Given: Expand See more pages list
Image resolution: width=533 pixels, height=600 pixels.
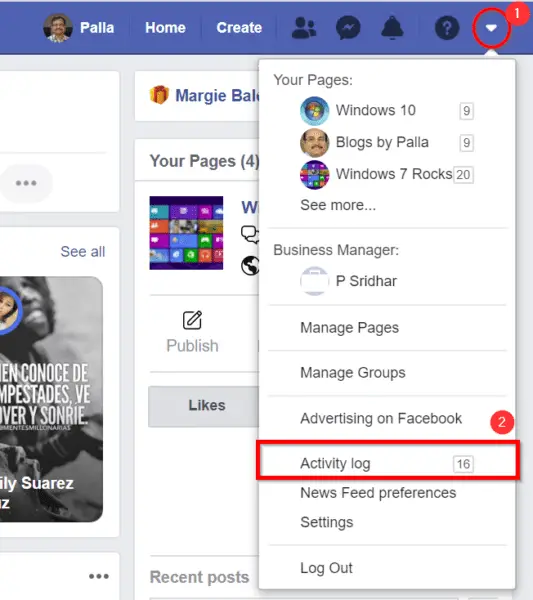Looking at the screenshot, I should pyautogui.click(x=338, y=205).
